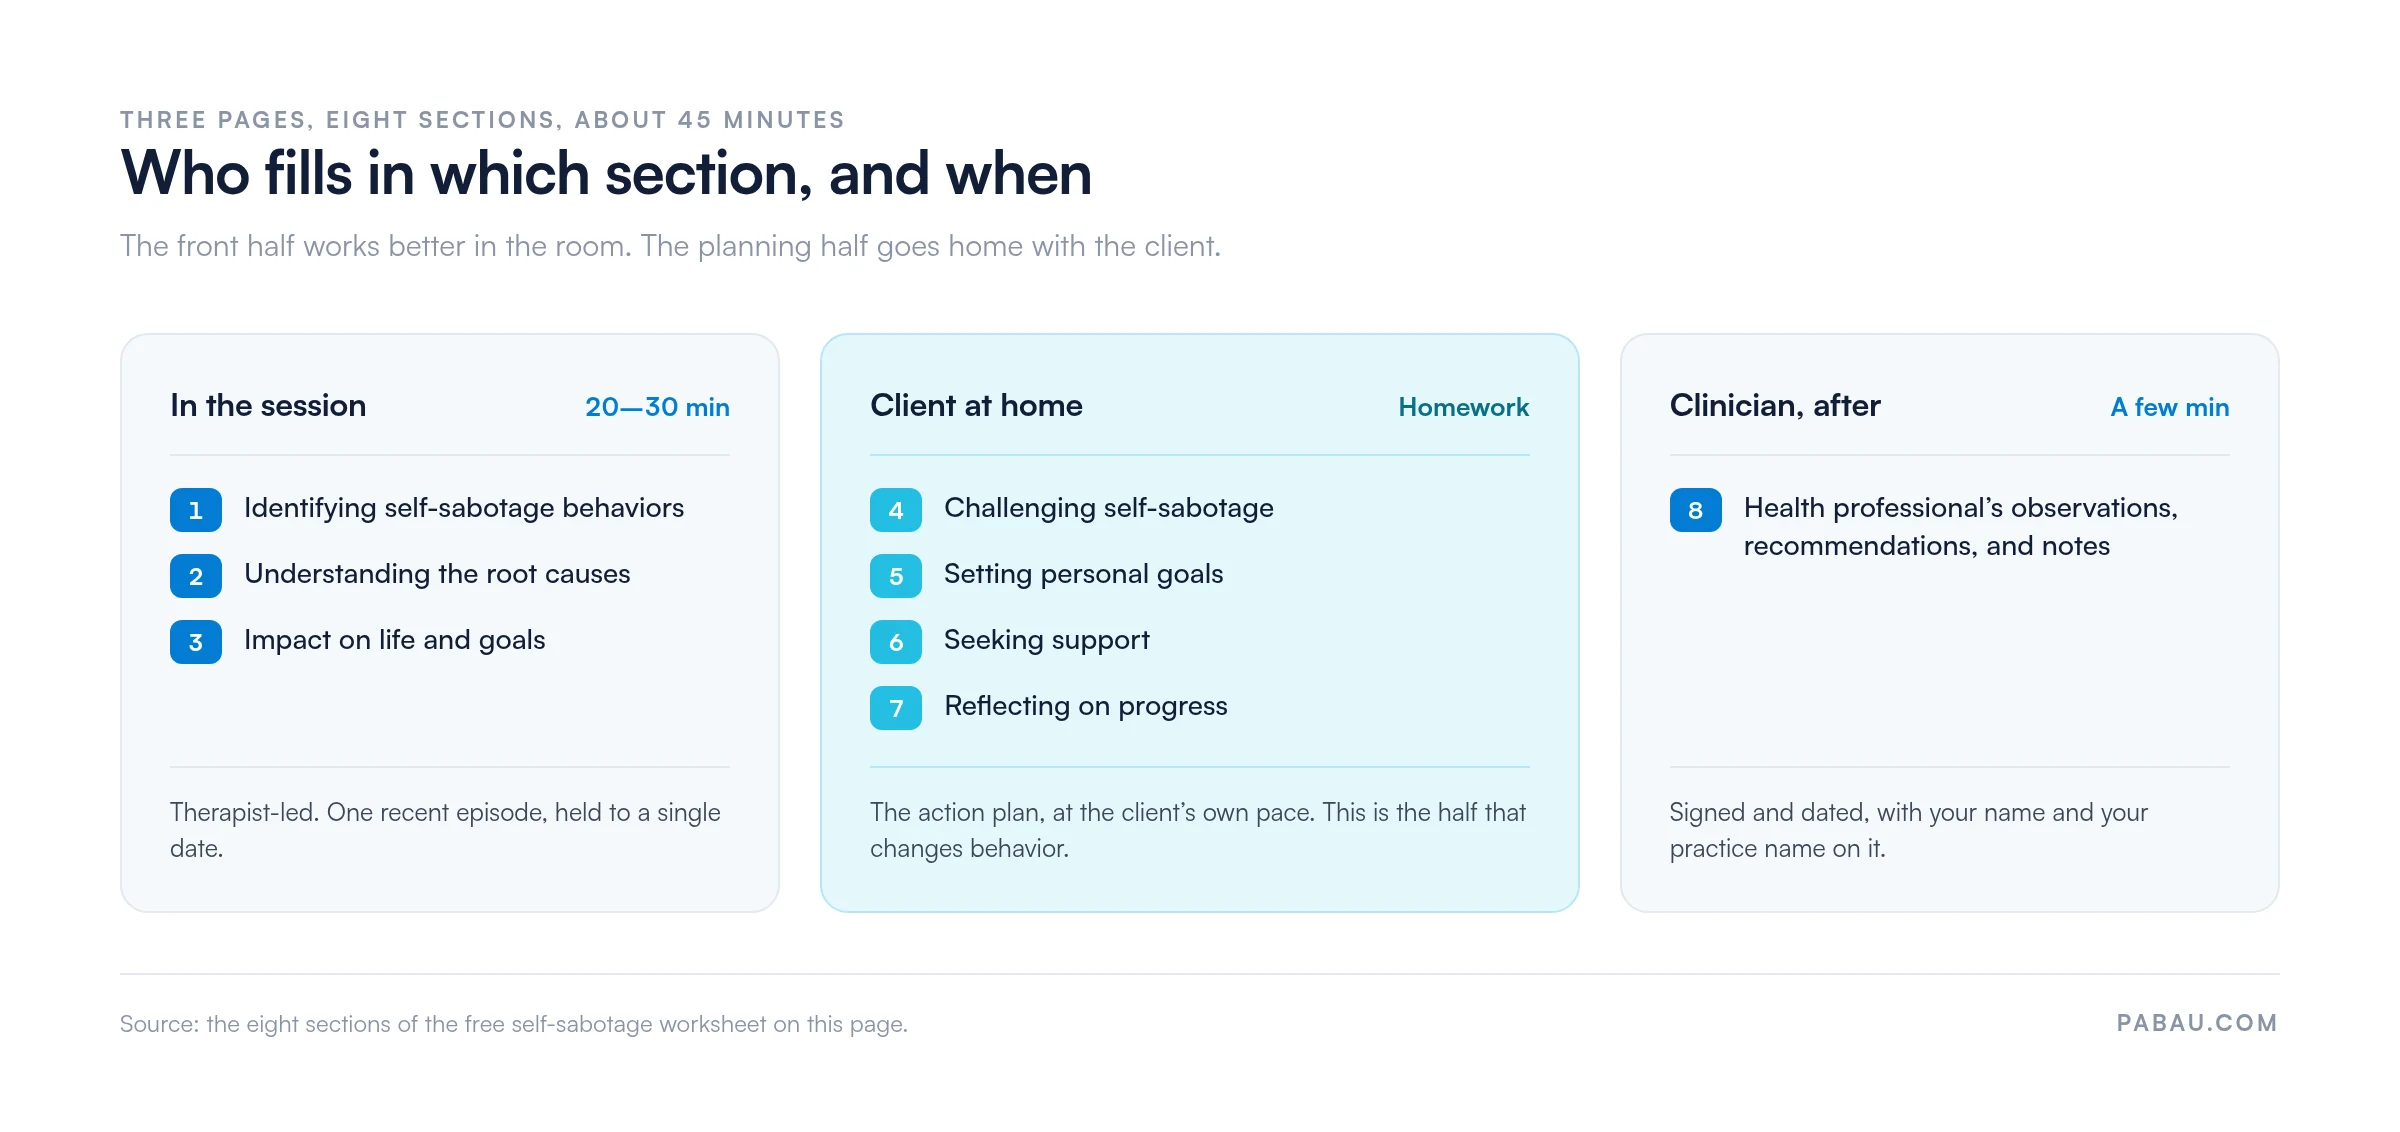The image size is (2400, 1132).
Task: Click the '20—30 min' label
Action: tap(657, 407)
